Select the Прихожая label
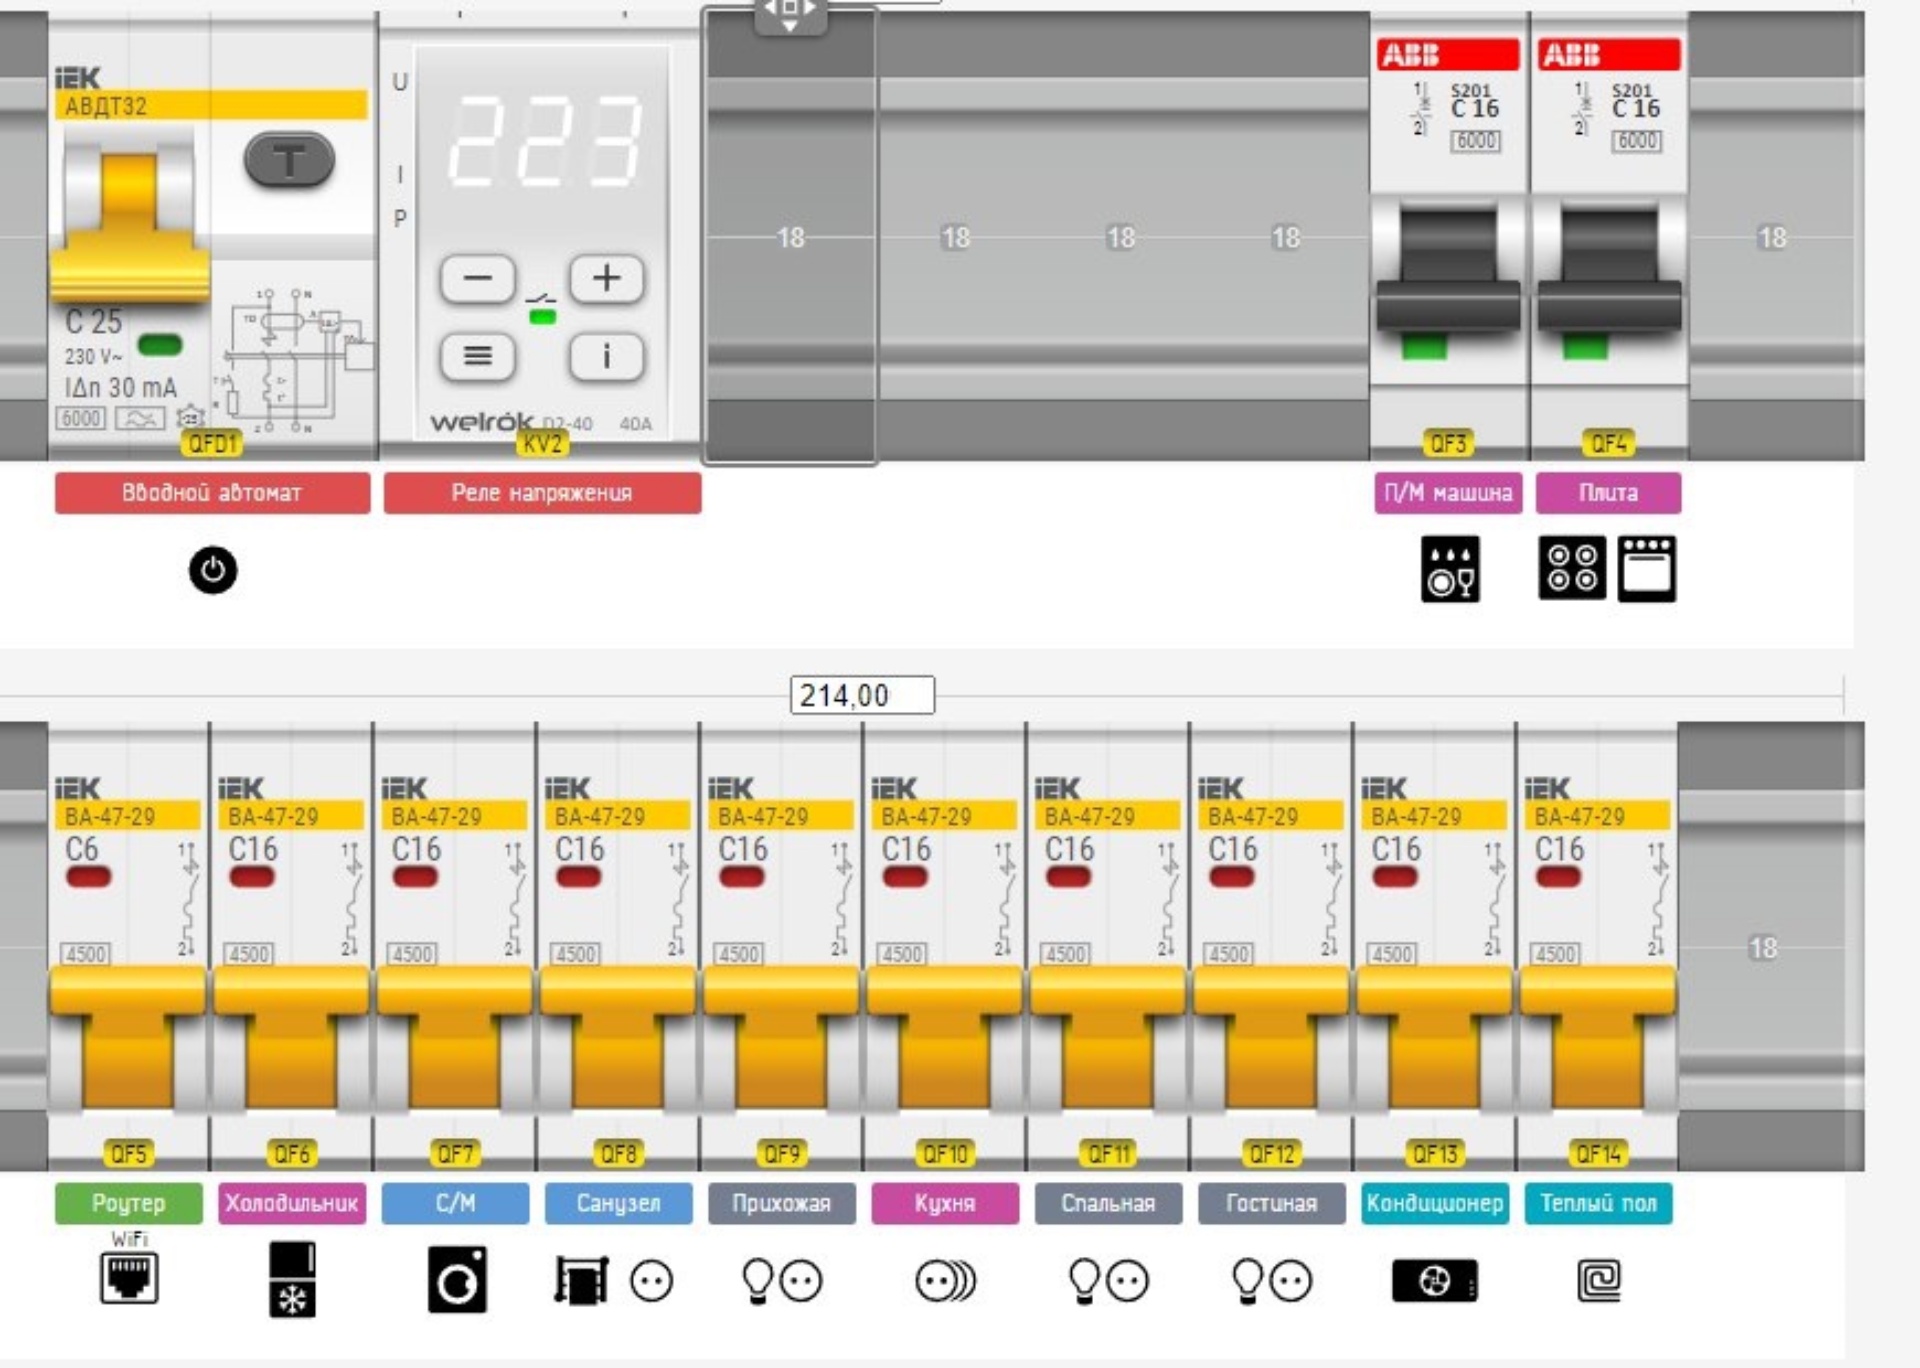This screenshot has height=1368, width=1920. pyautogui.click(x=781, y=1203)
